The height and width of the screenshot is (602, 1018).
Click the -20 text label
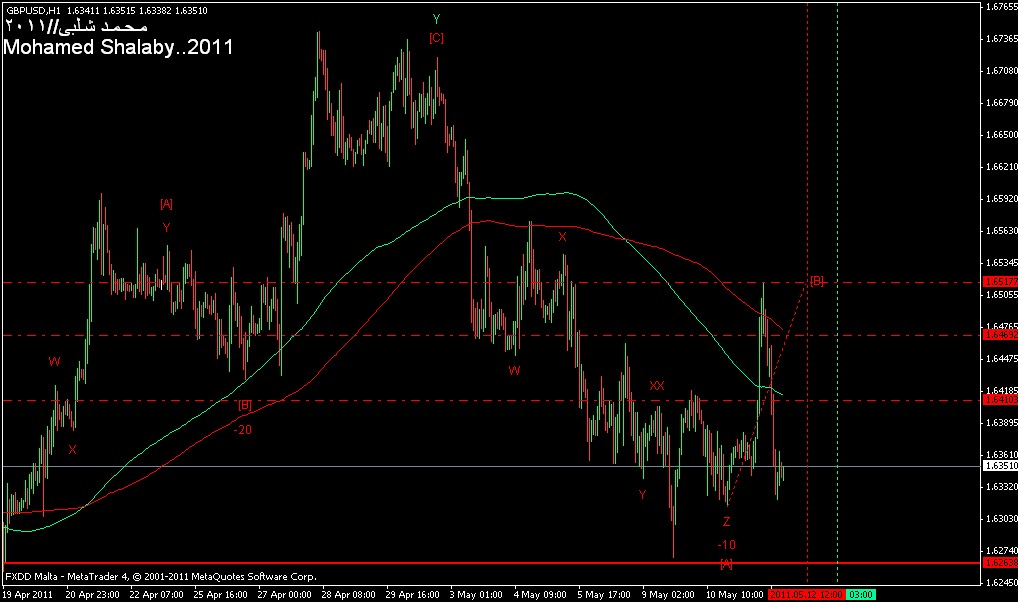click(x=242, y=429)
